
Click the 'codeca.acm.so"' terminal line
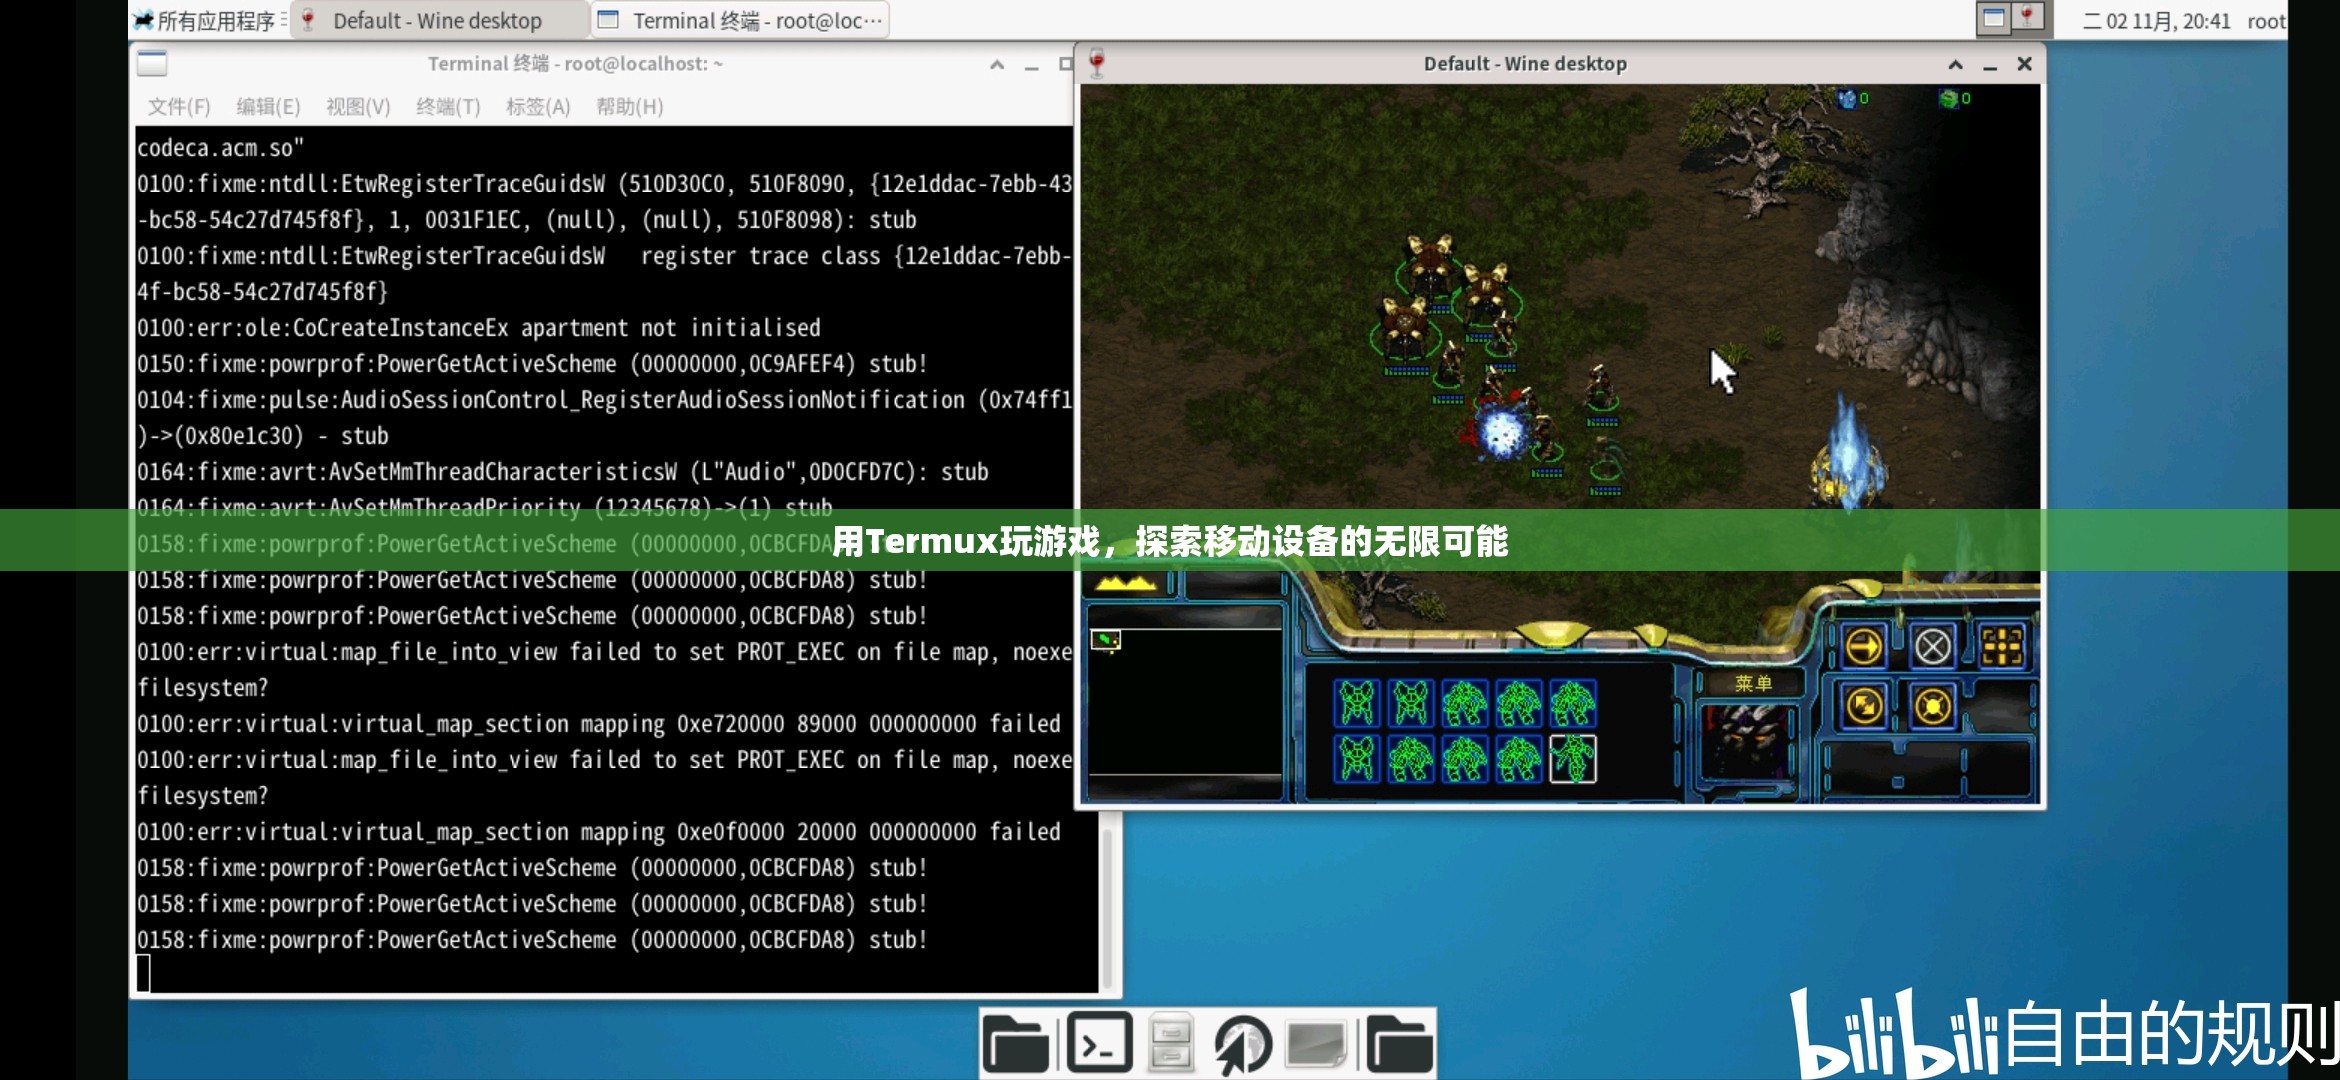(220, 148)
